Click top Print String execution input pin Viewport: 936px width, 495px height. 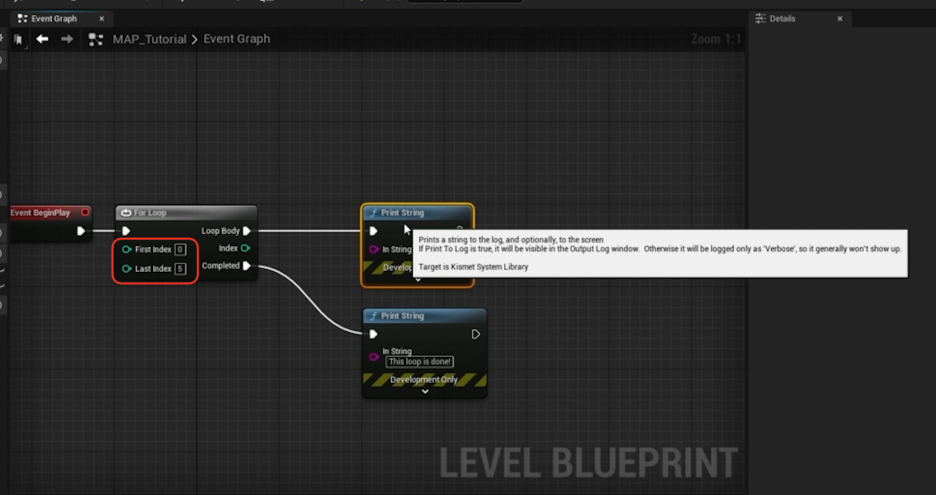point(374,231)
